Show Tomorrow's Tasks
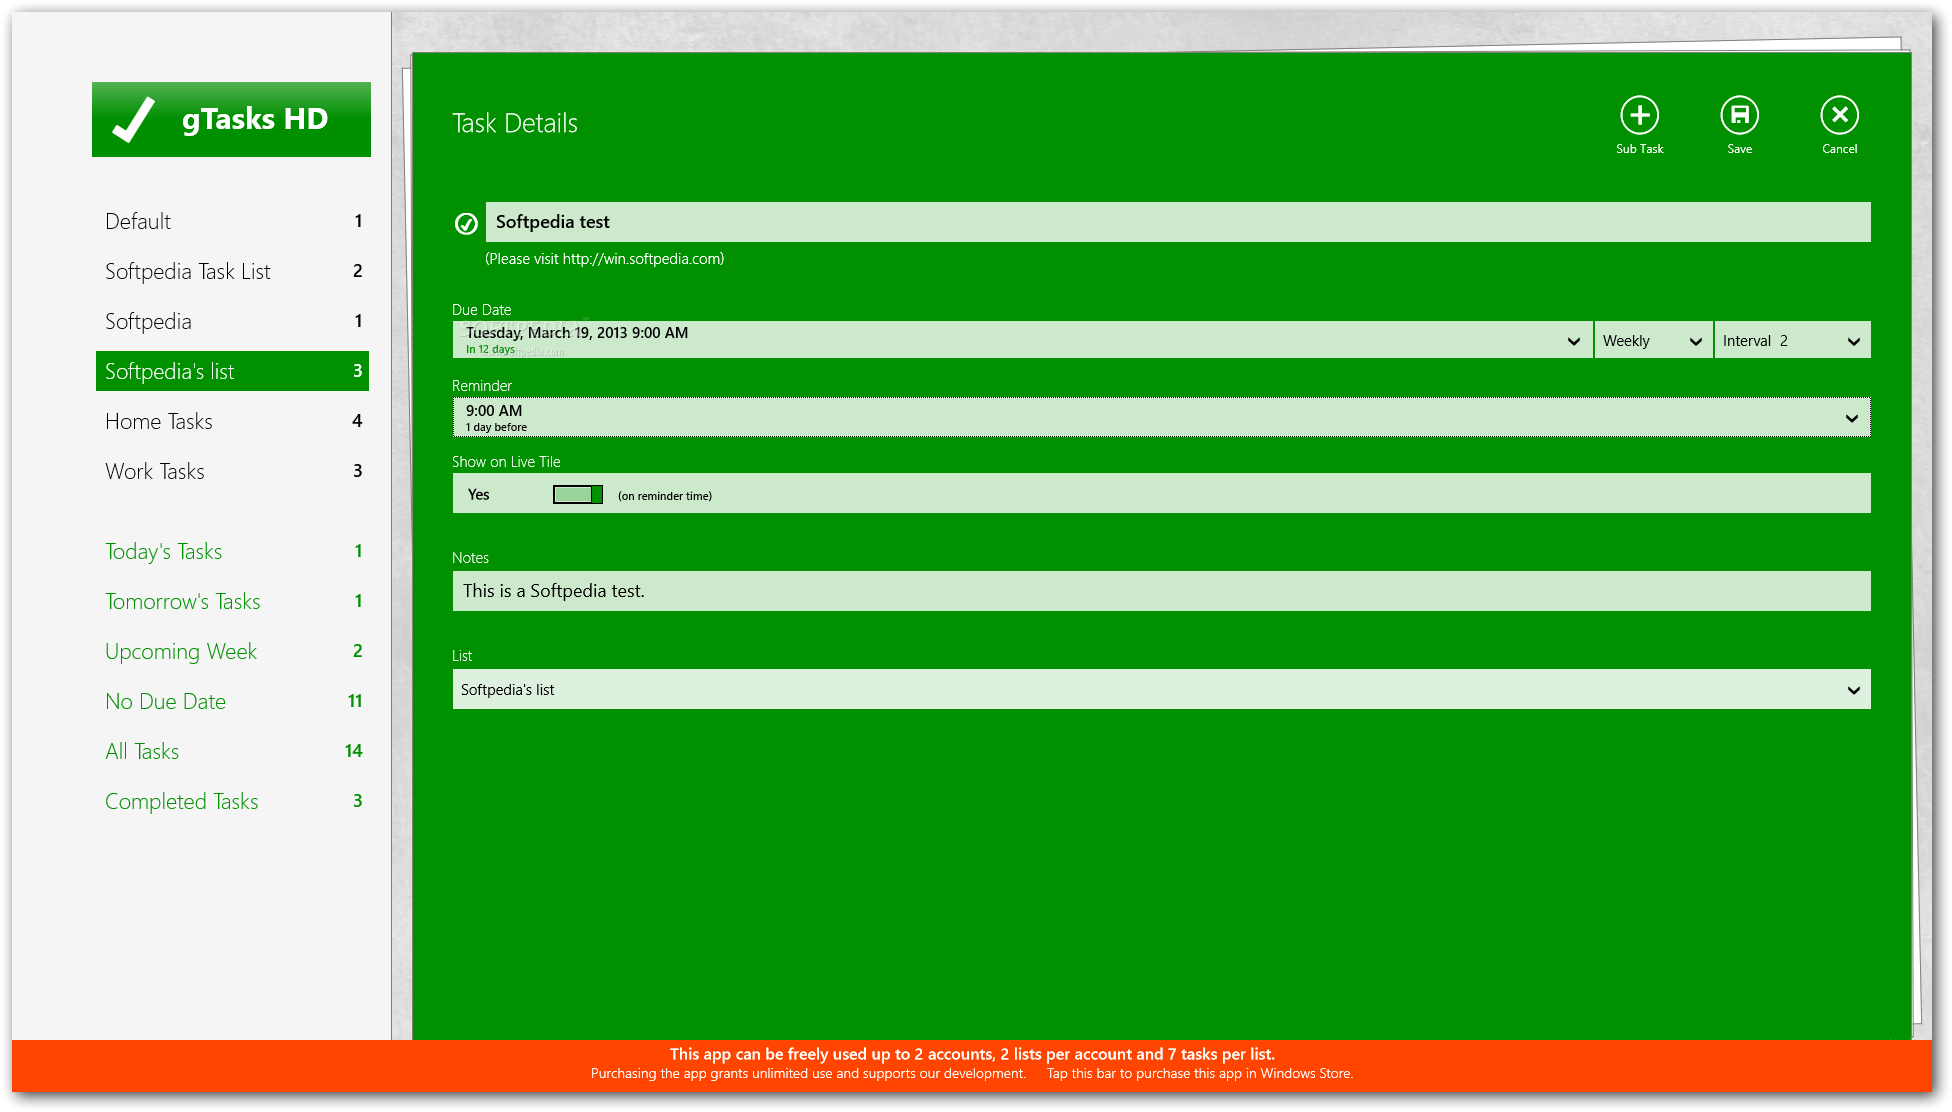Viewport: 1952px width, 1112px height. [x=232, y=601]
